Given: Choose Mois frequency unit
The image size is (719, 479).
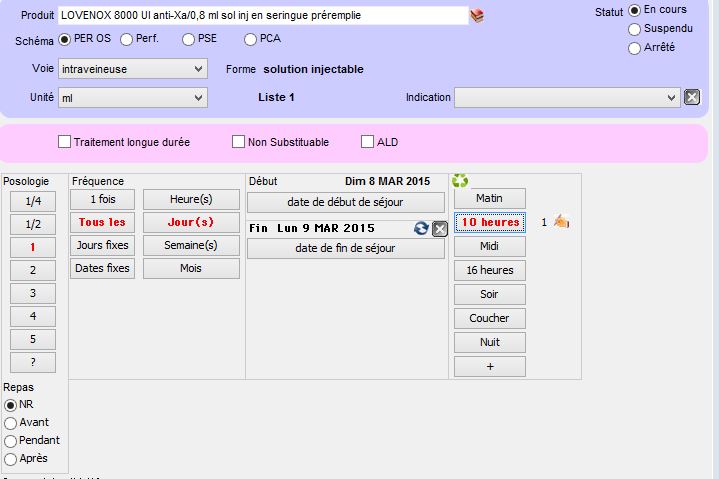Looking at the screenshot, I should [191, 268].
